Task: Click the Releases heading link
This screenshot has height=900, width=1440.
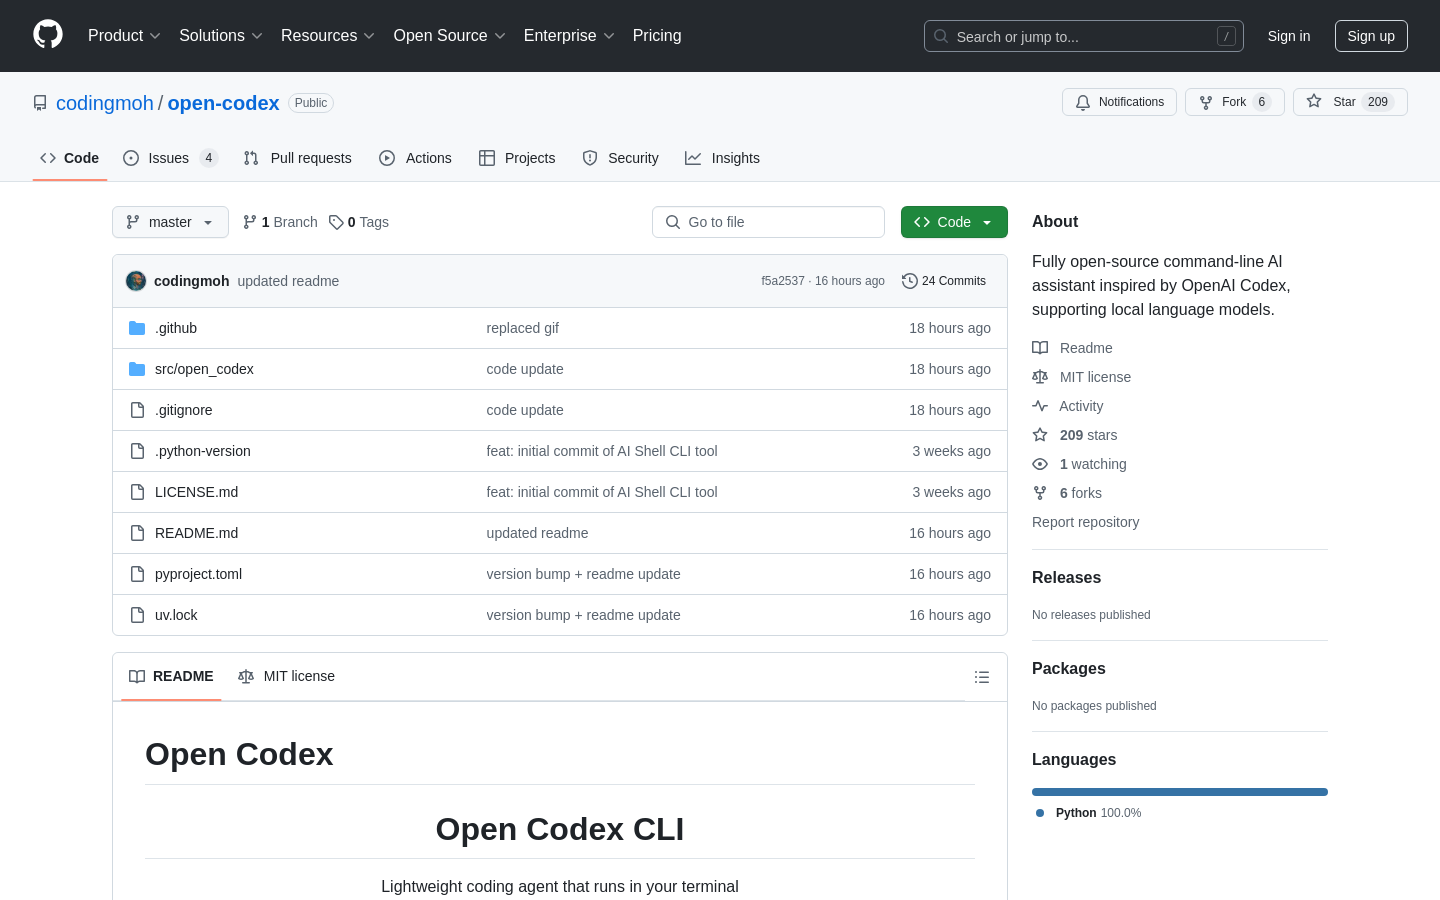Action: point(1066,578)
